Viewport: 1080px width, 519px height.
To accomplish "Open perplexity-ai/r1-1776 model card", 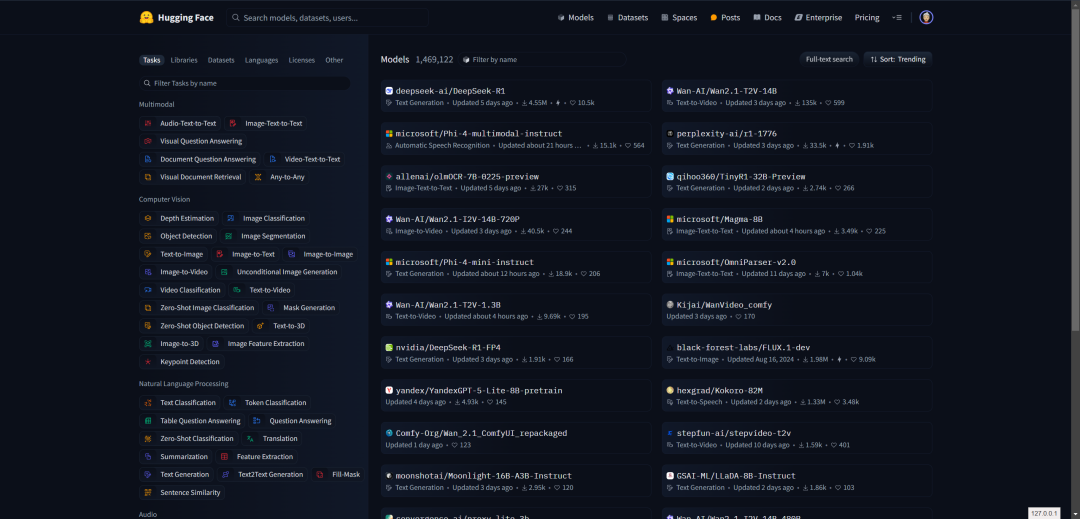I will pos(797,138).
